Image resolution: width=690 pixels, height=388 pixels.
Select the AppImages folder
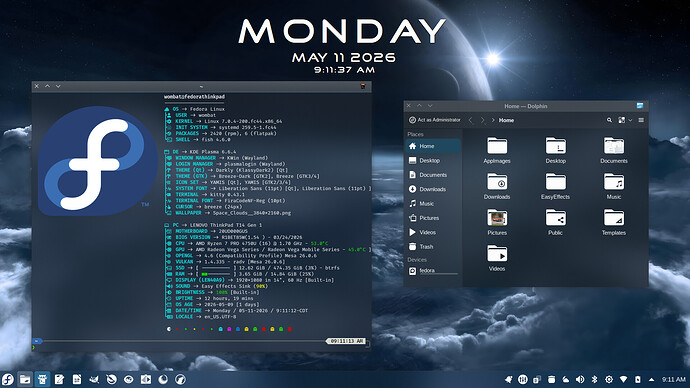pos(497,150)
